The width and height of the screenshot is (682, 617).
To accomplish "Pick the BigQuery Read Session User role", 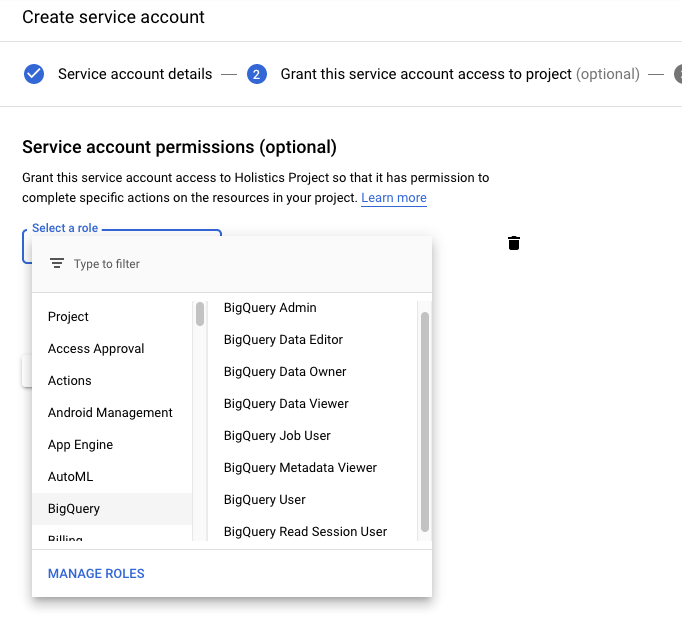I will point(305,532).
